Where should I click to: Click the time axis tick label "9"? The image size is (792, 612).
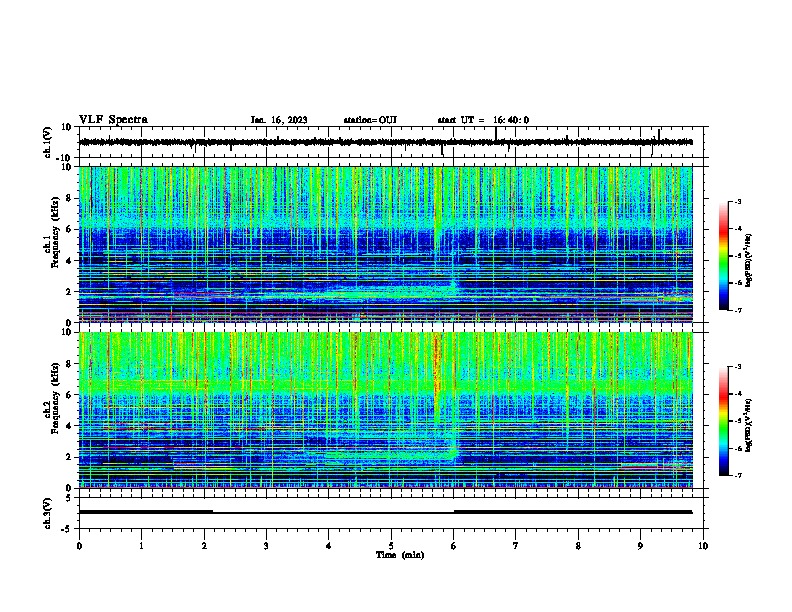(640, 546)
